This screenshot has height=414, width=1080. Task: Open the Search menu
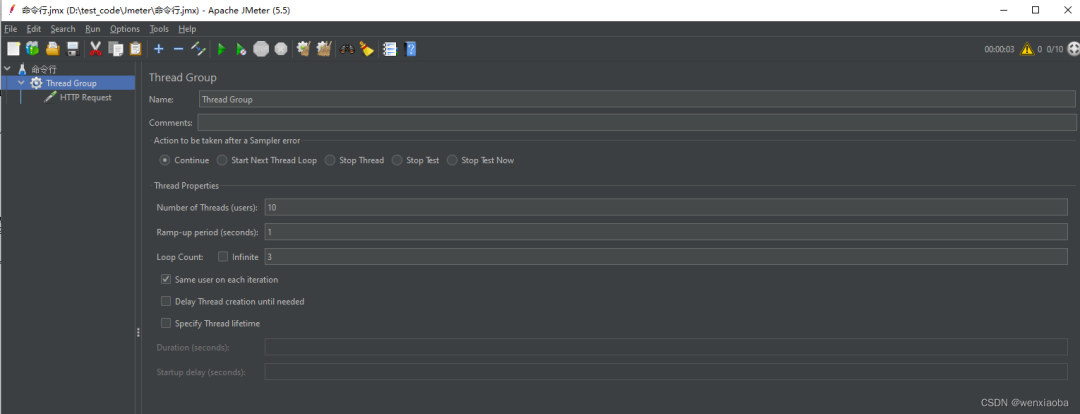[x=63, y=29]
